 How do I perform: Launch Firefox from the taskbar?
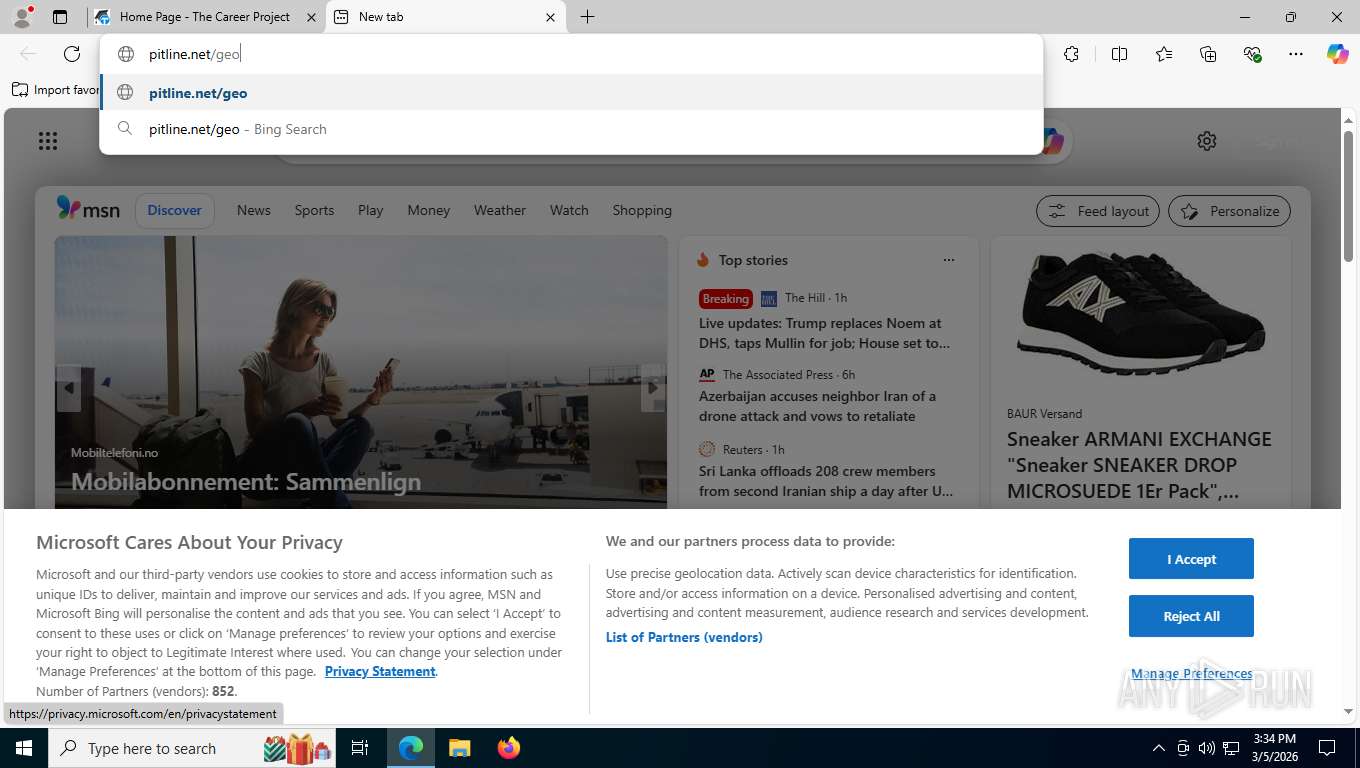[508, 748]
